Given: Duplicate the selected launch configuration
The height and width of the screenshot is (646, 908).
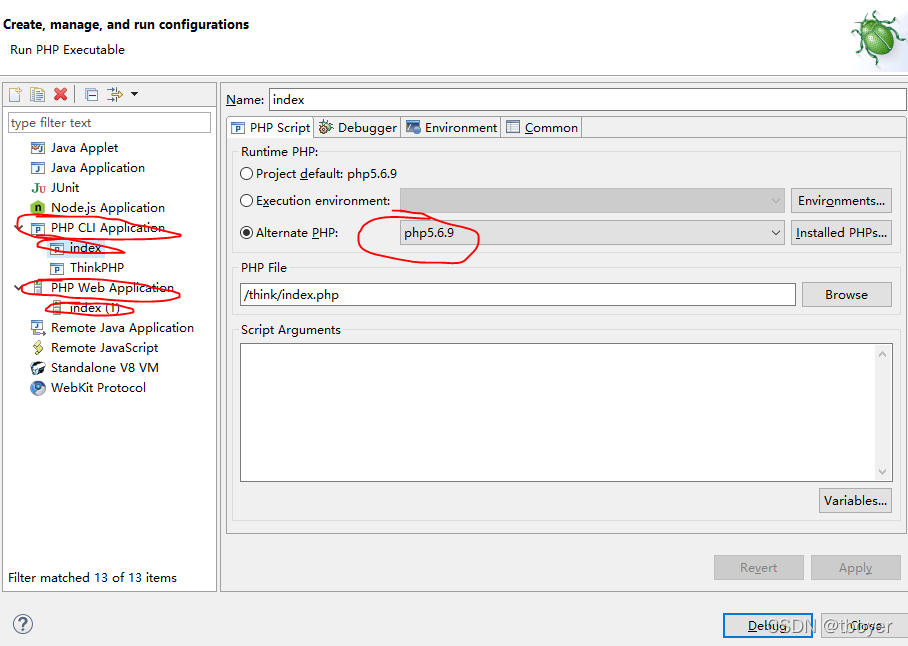Looking at the screenshot, I should pyautogui.click(x=38, y=94).
